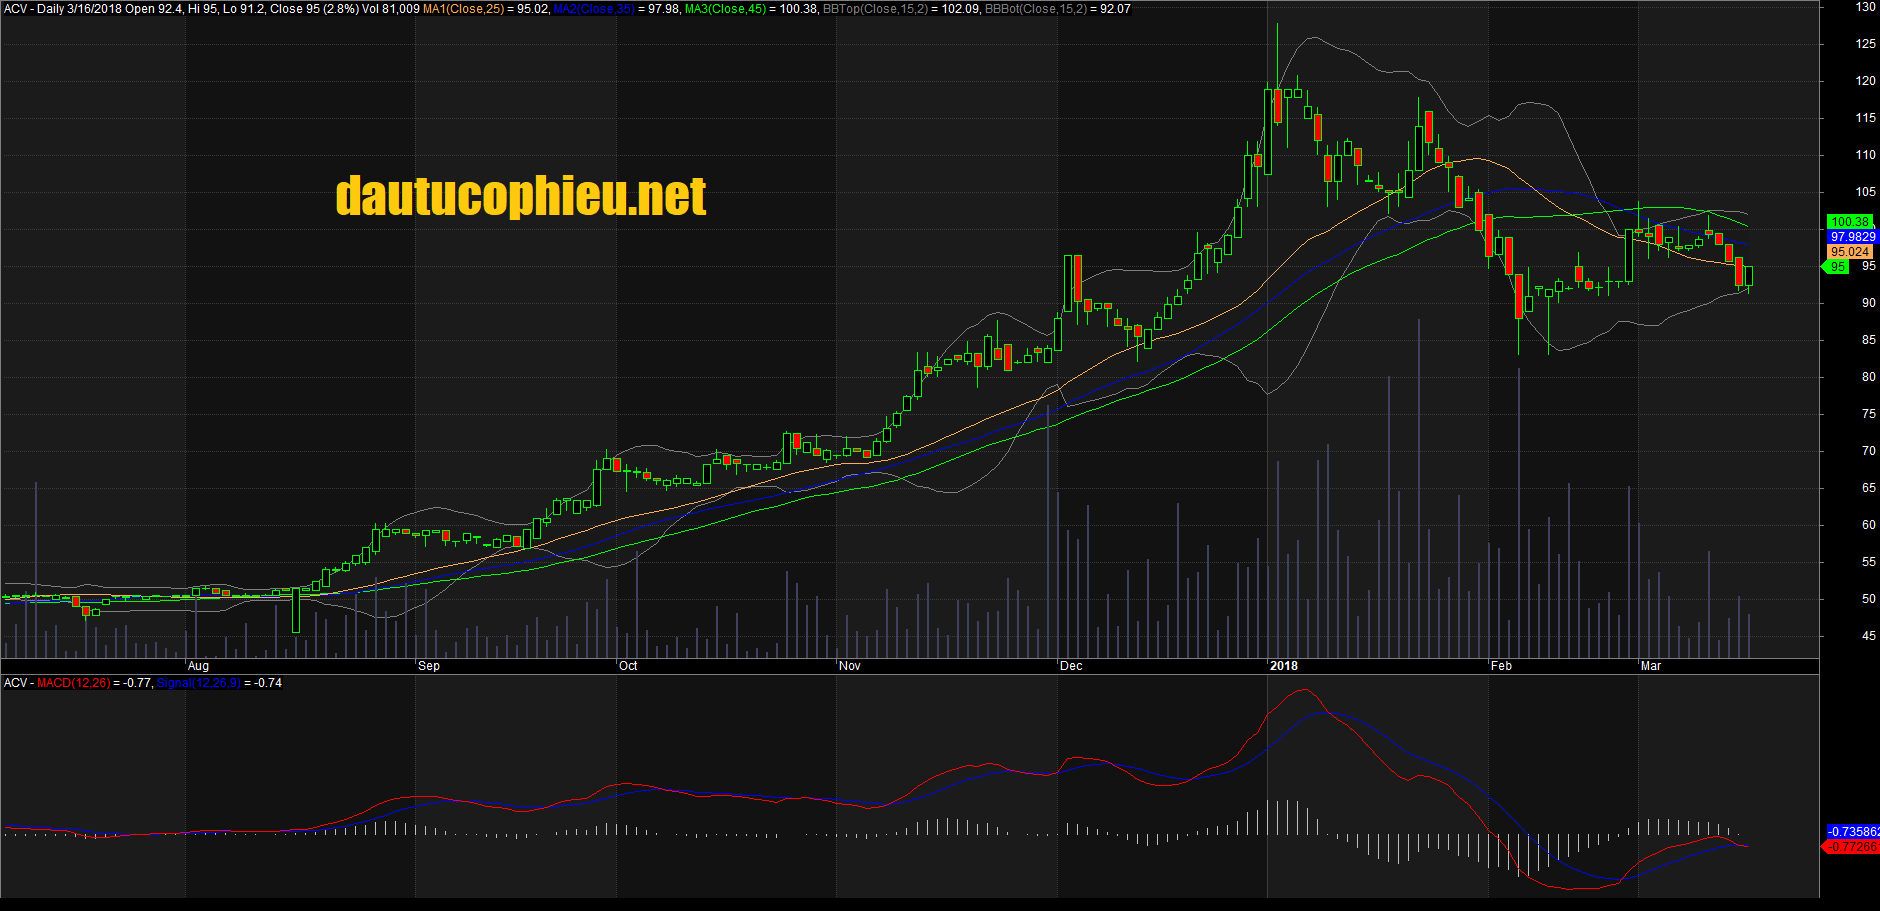Select the Oct label on the time axis
This screenshot has width=1880, height=911.
click(x=628, y=666)
